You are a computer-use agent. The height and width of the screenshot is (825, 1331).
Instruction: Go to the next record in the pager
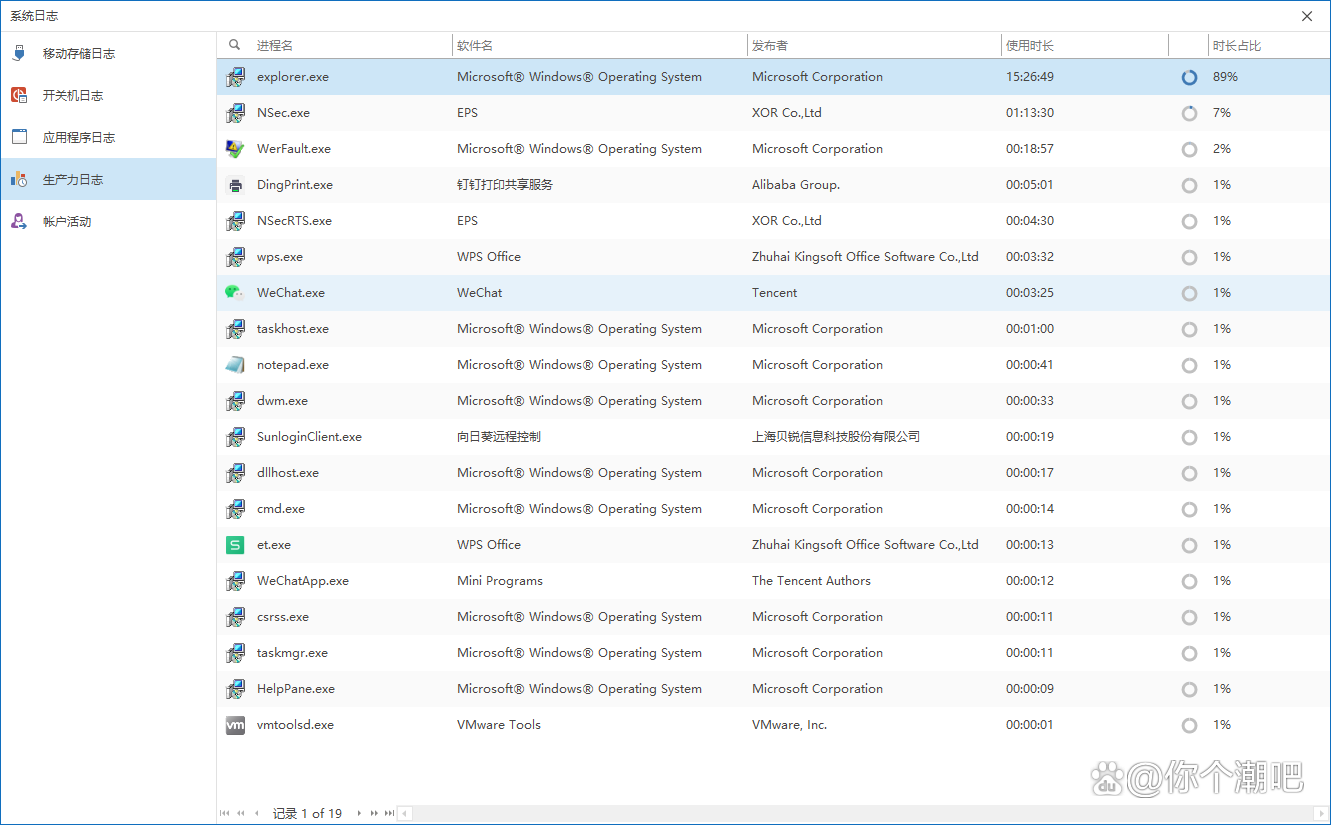tap(360, 813)
